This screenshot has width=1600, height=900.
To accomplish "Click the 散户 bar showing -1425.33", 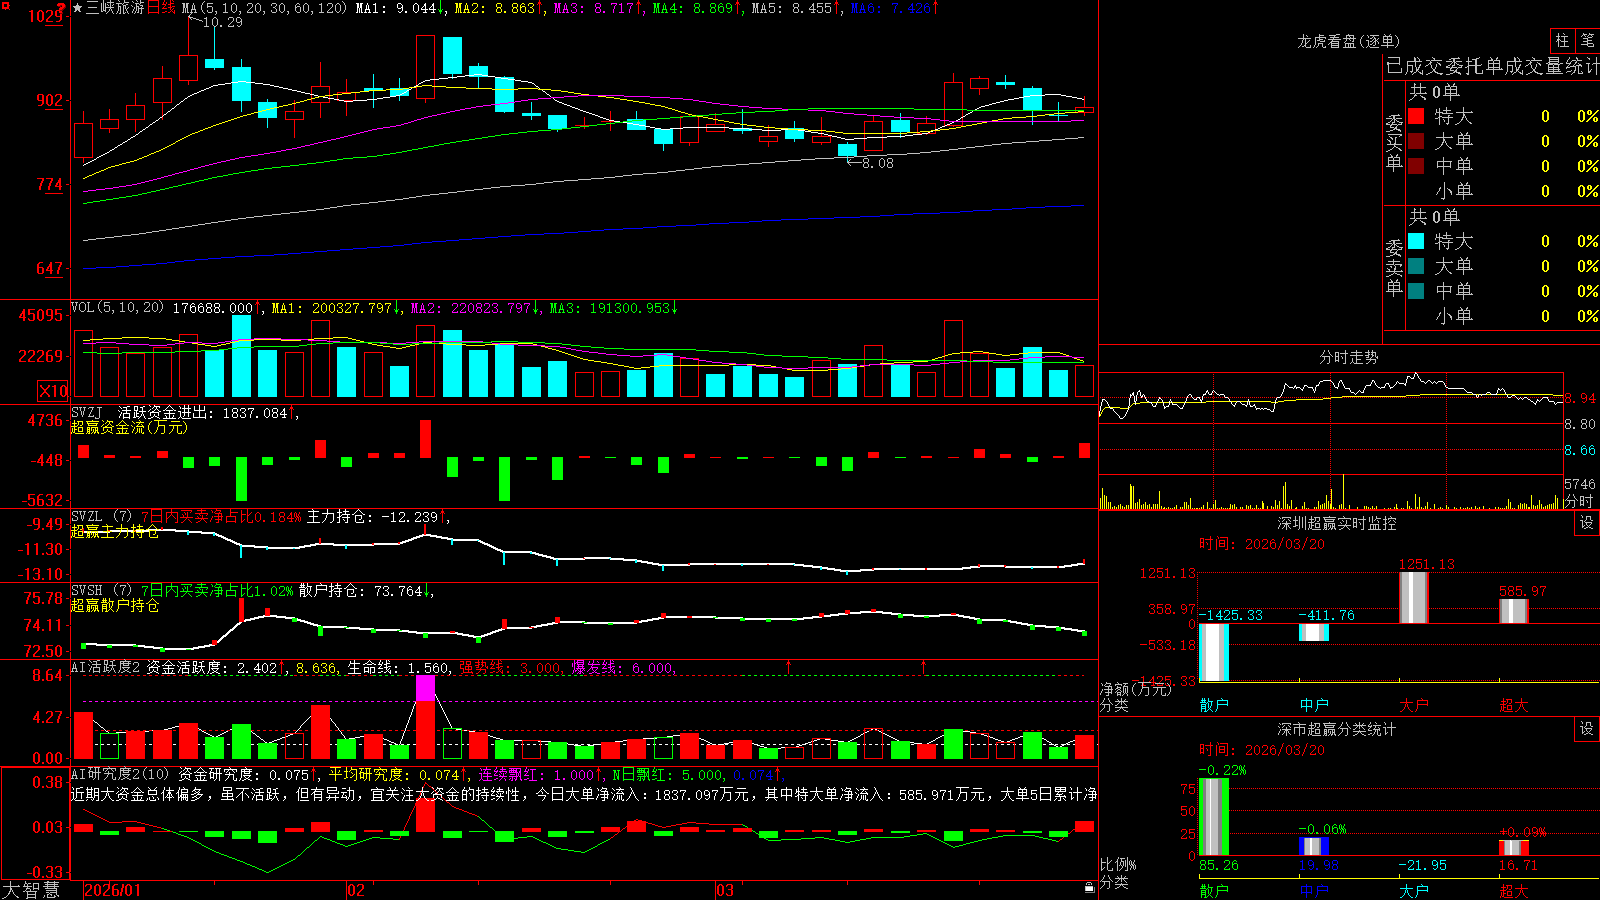I will click(x=1214, y=652).
